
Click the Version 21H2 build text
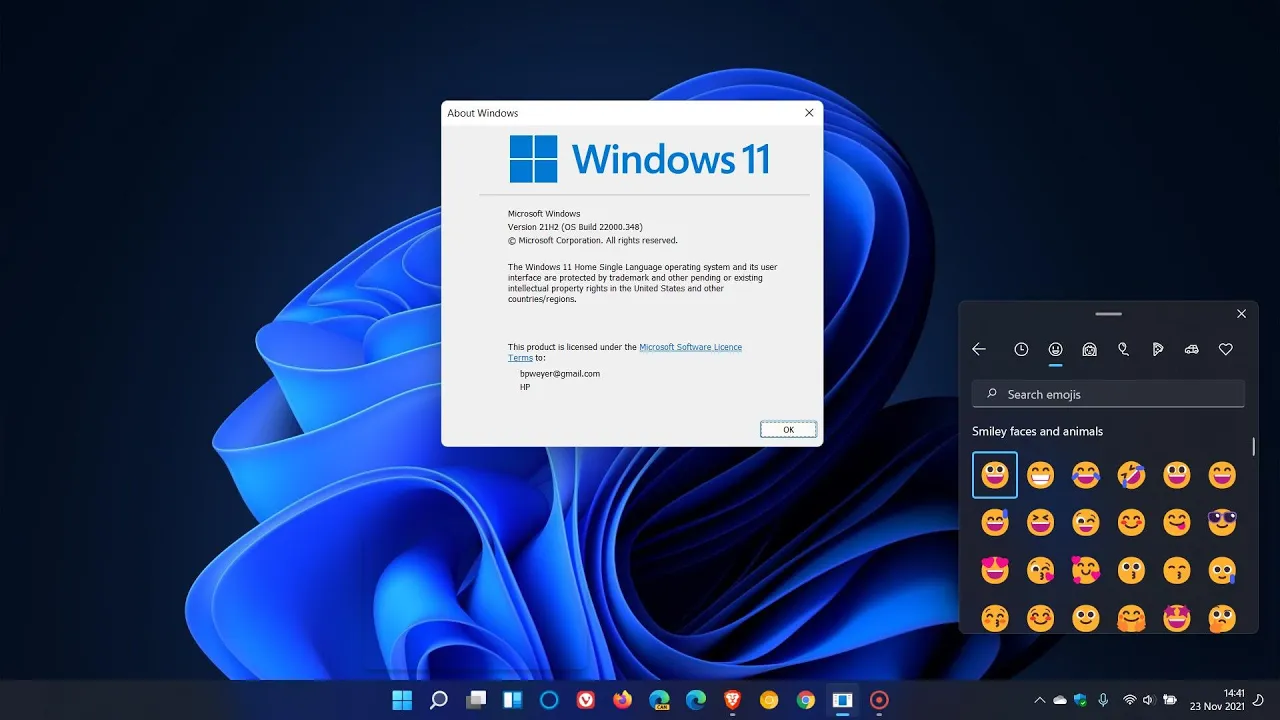575,227
